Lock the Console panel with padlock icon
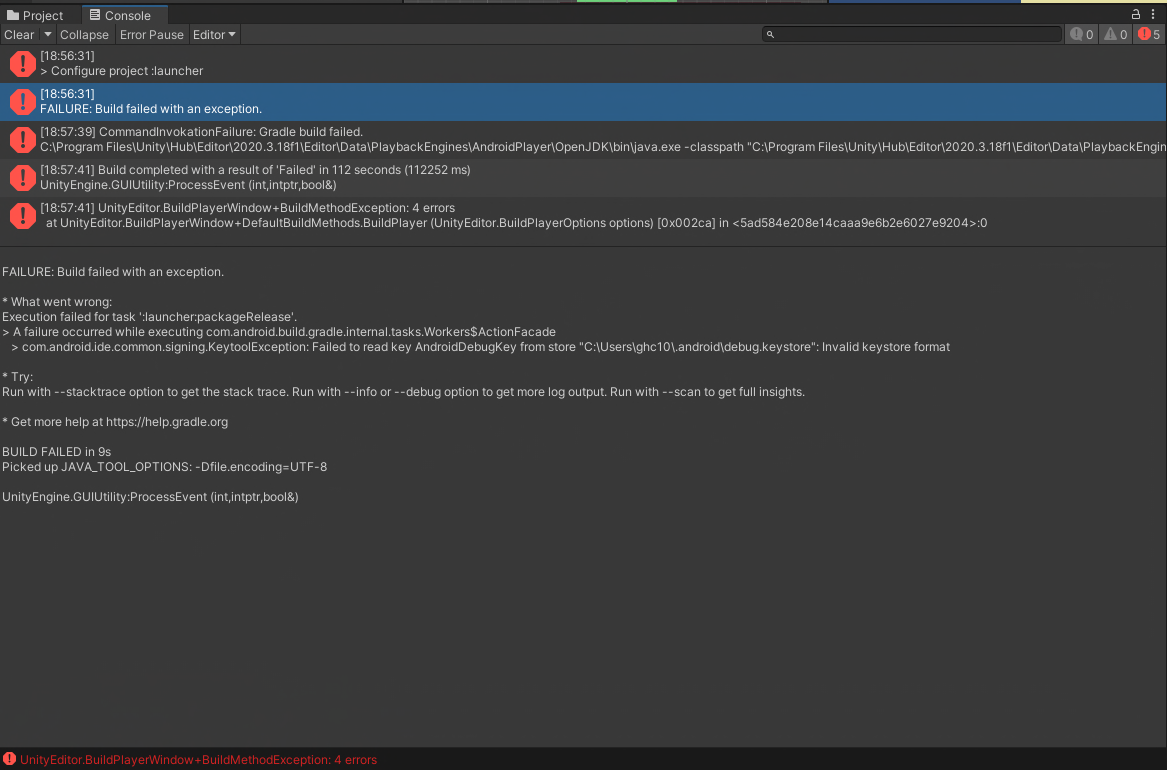1167x770 pixels. pos(1136,14)
